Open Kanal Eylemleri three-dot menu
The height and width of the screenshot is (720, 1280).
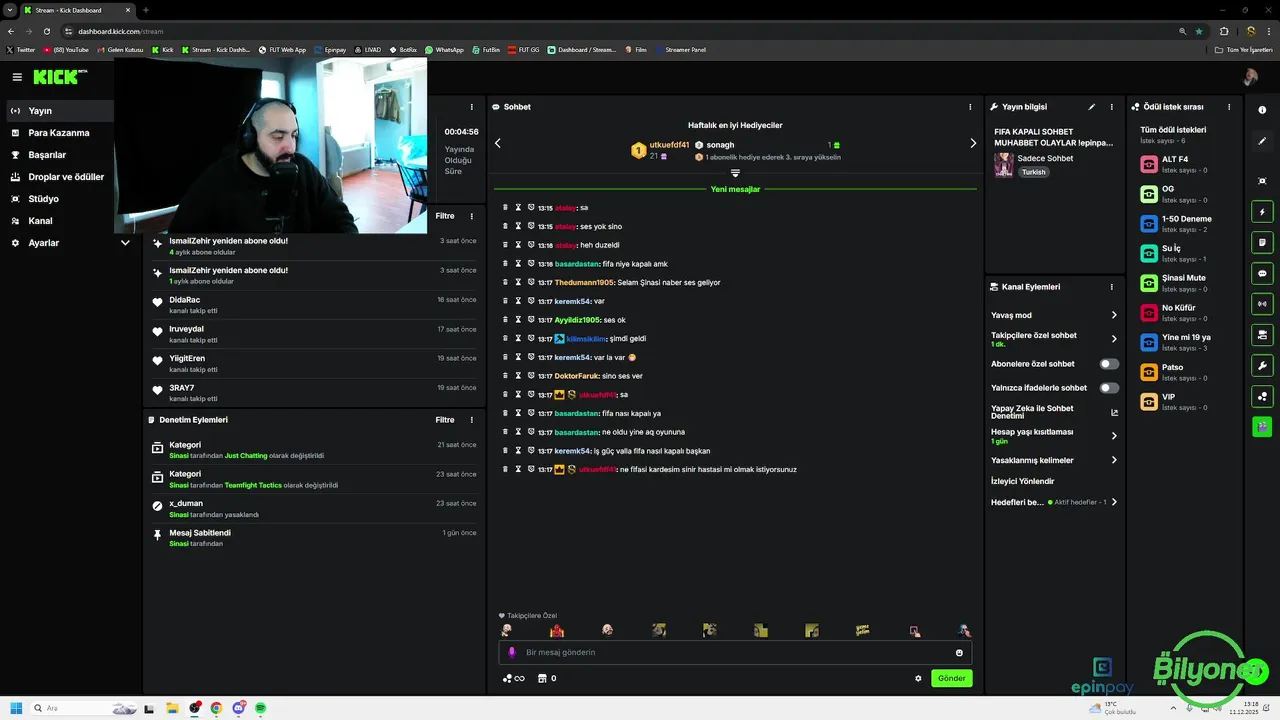coord(1112,287)
